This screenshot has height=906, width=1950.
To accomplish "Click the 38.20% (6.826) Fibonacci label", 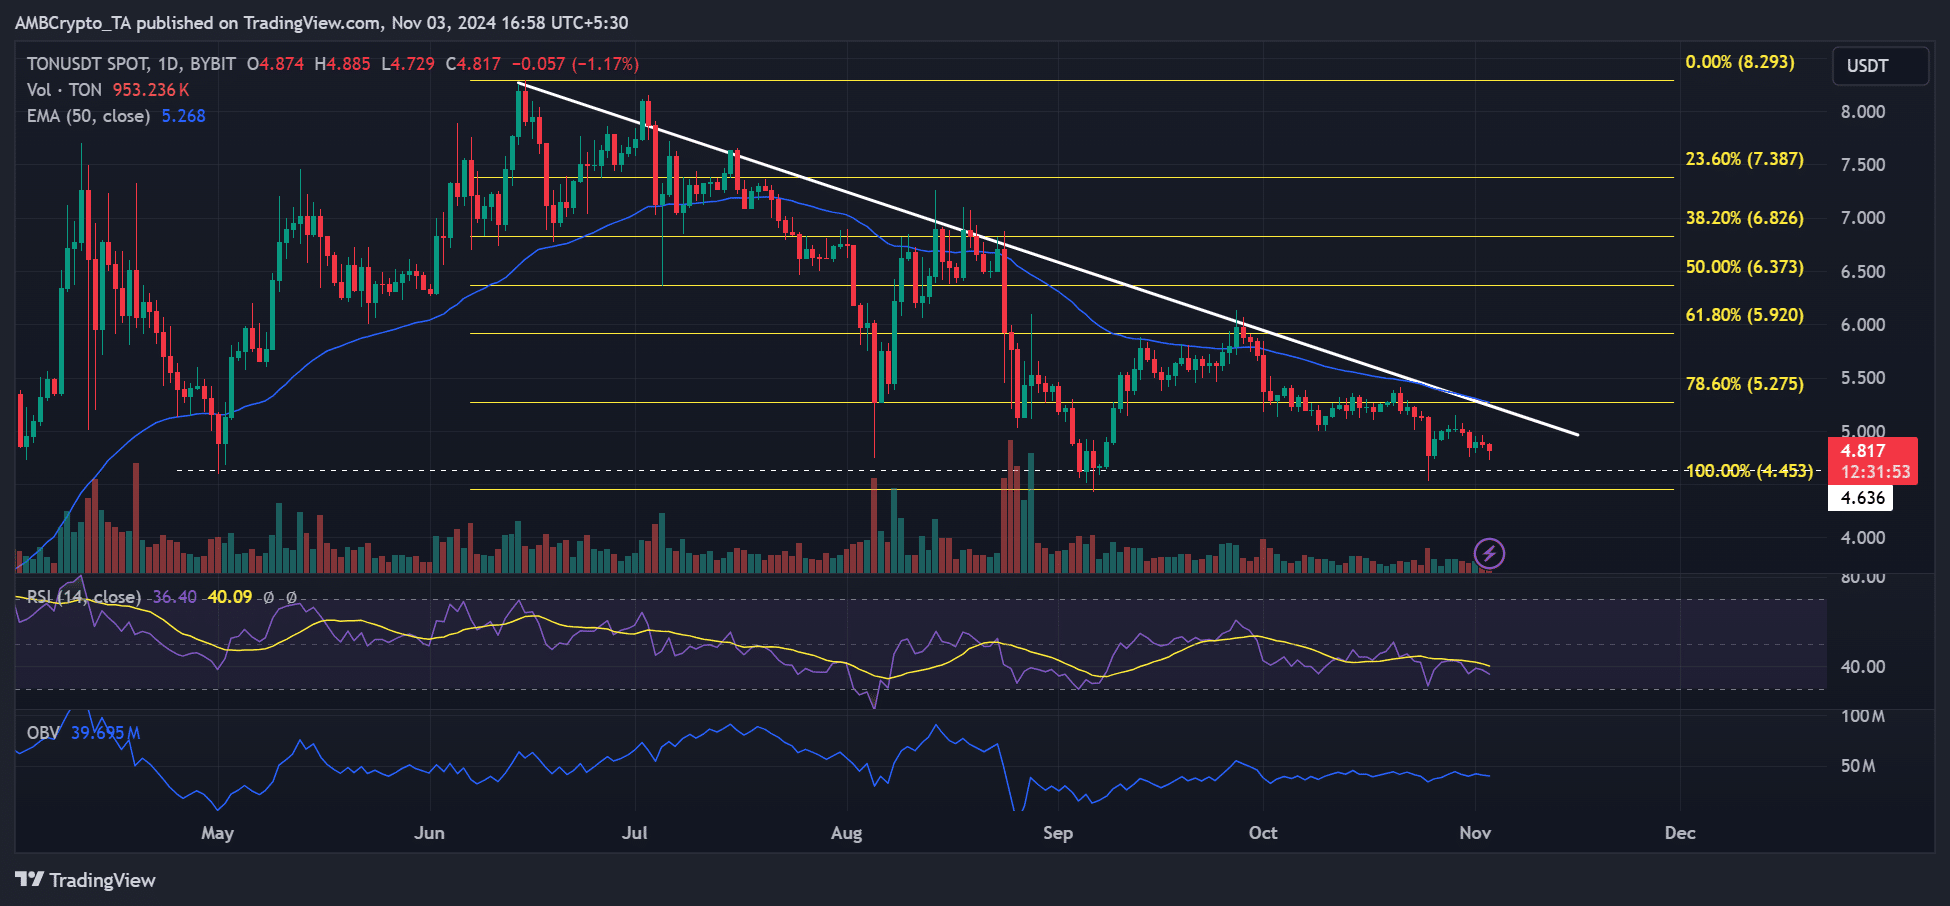I will pyautogui.click(x=1745, y=218).
